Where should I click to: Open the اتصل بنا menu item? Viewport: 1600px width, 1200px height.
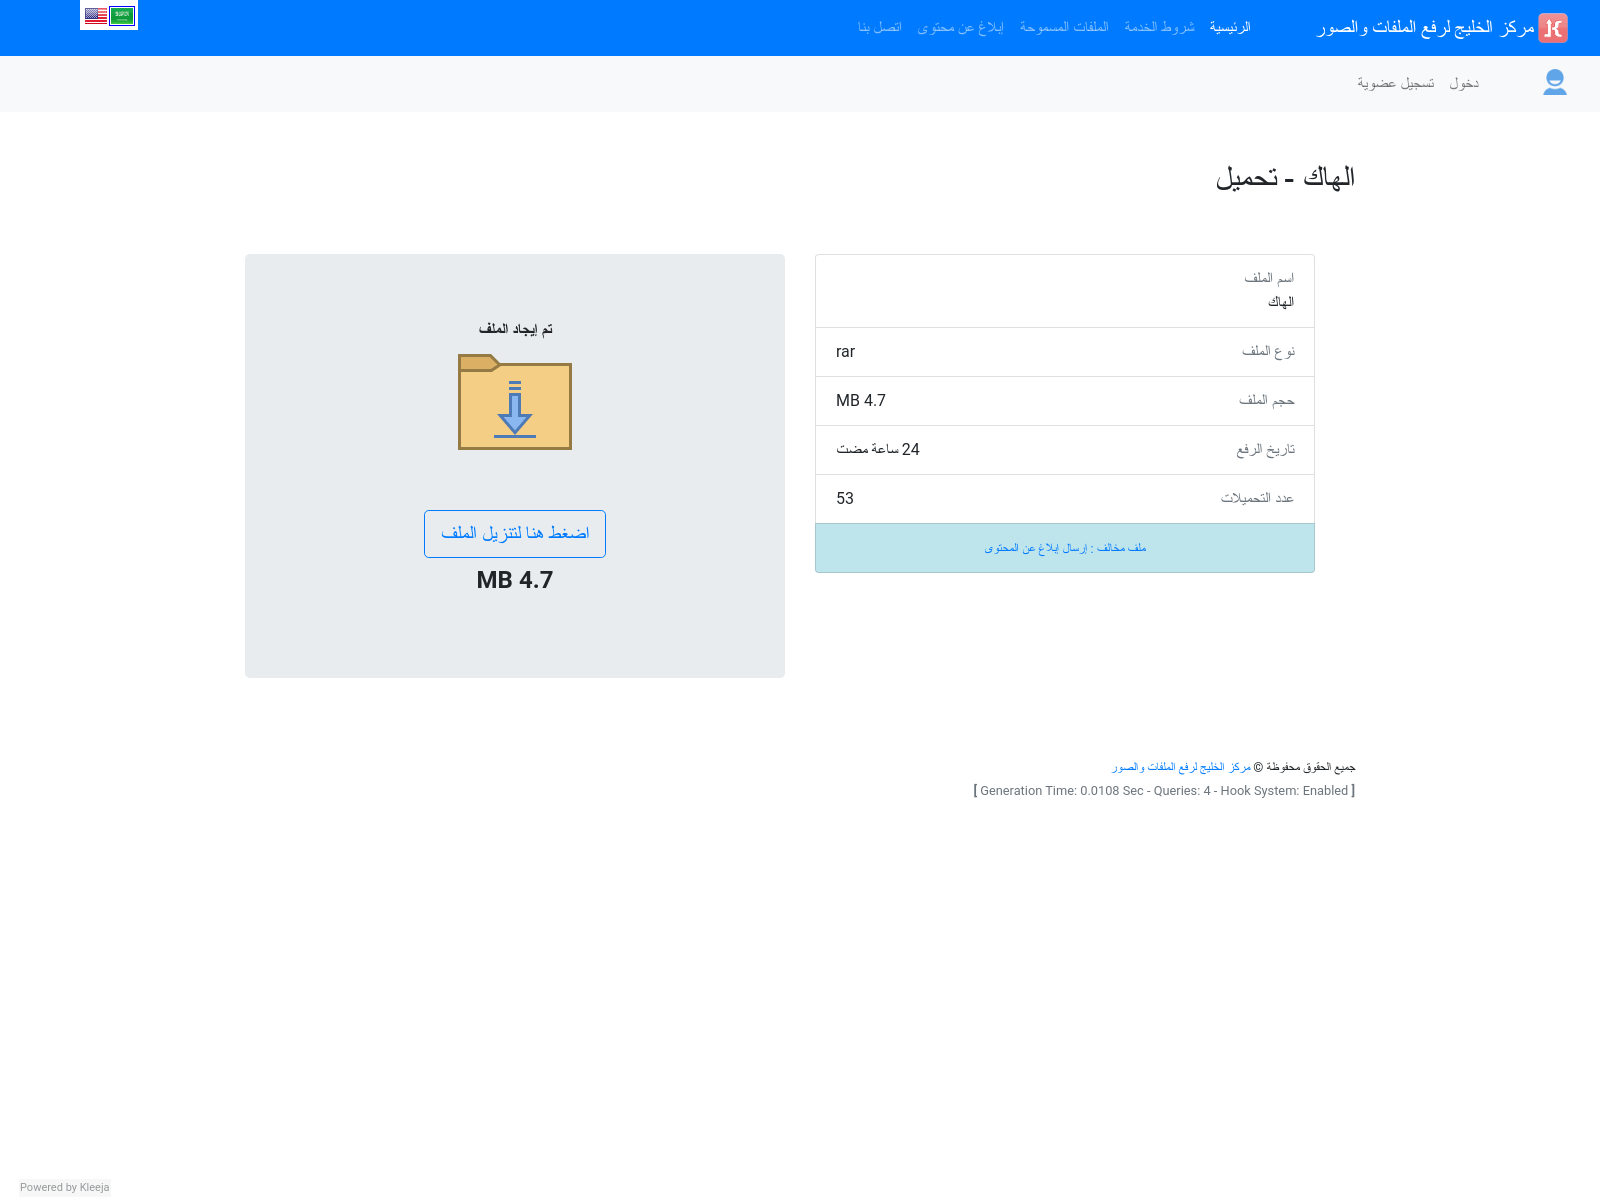click(x=880, y=28)
